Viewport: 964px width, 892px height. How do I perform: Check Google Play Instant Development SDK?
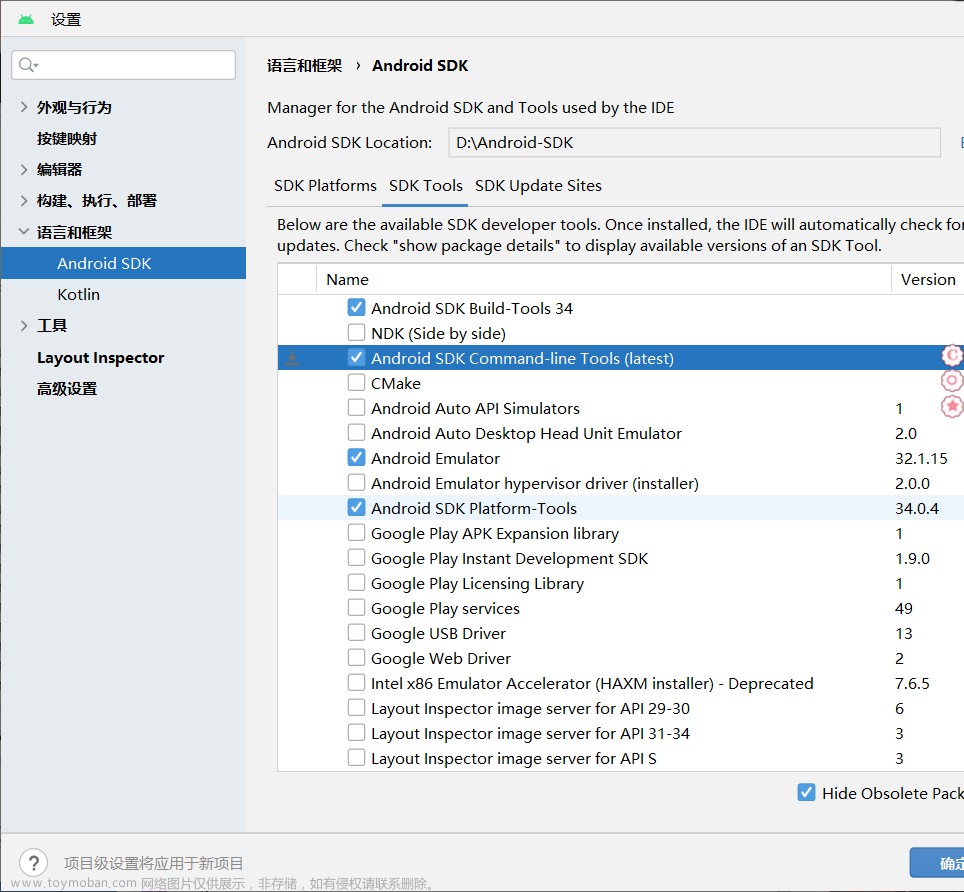(356, 558)
